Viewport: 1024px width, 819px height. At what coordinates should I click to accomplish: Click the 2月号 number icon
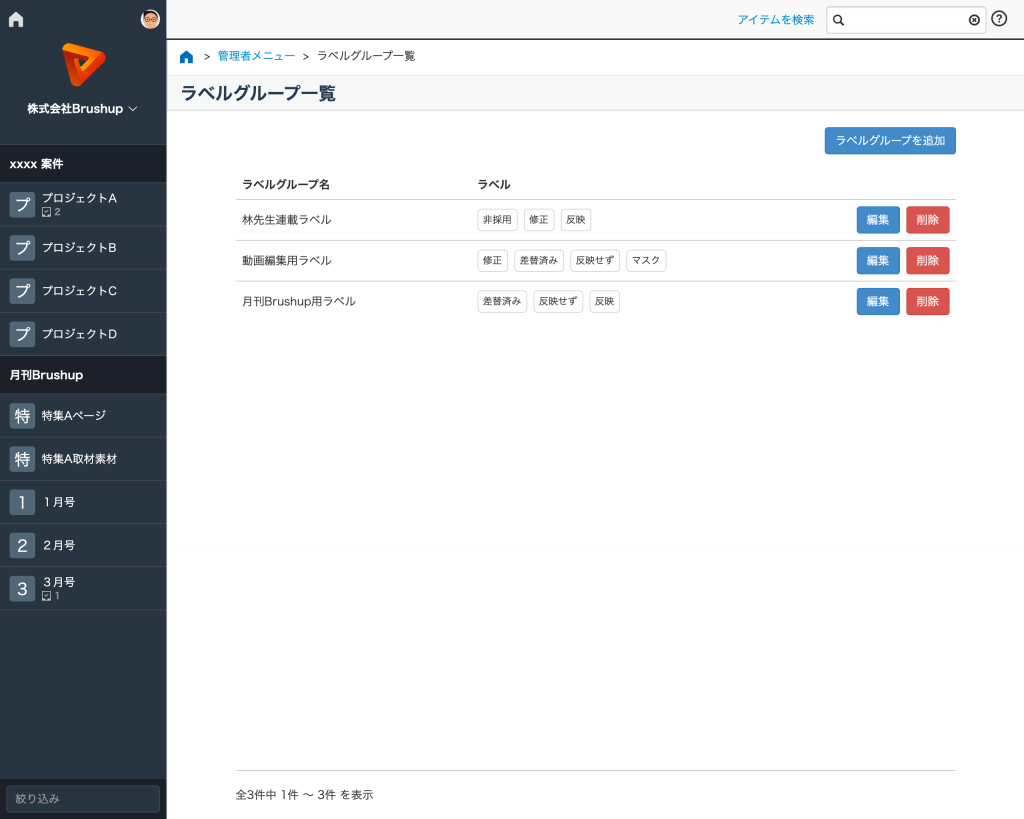22,545
